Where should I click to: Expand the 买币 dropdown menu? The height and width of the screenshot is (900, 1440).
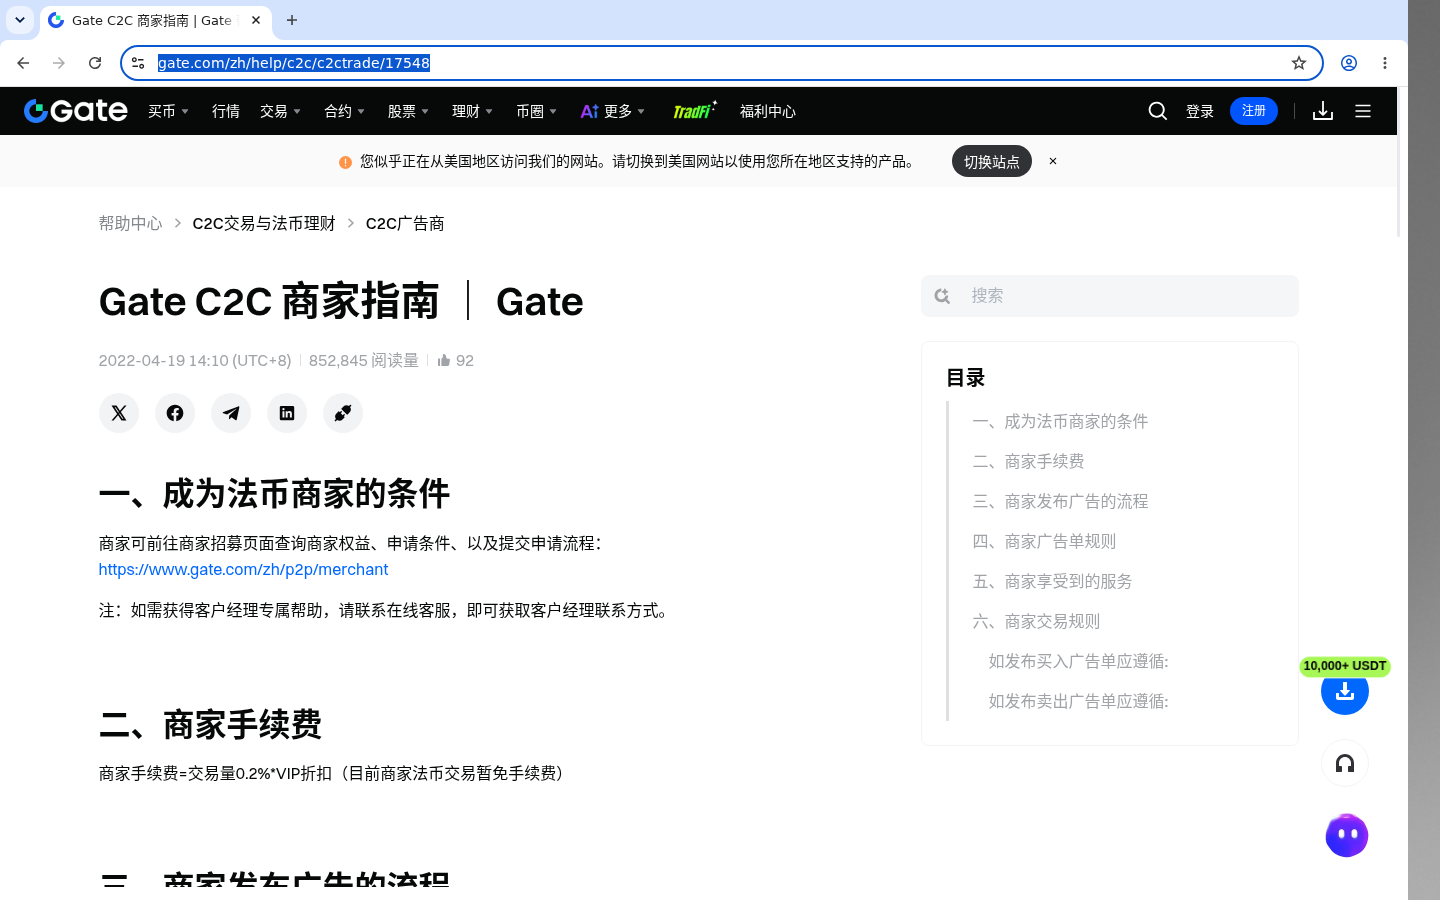click(x=169, y=111)
